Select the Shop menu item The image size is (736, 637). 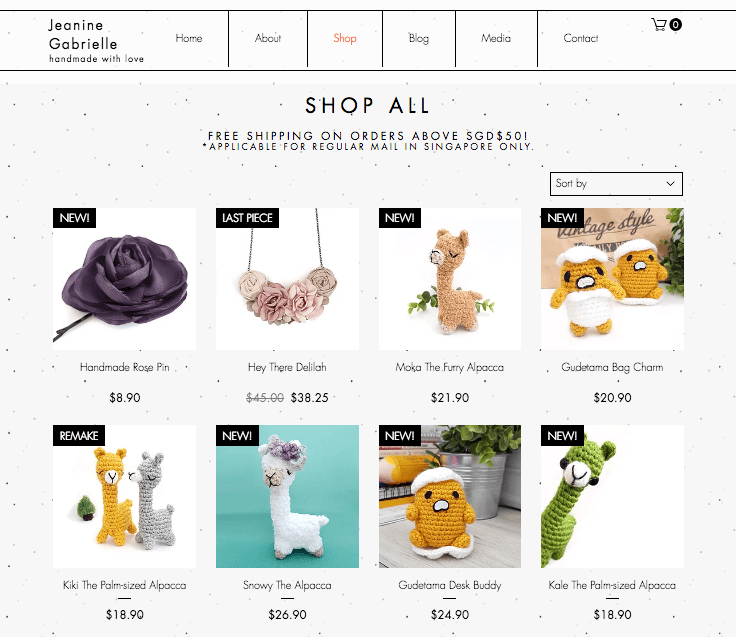point(345,38)
